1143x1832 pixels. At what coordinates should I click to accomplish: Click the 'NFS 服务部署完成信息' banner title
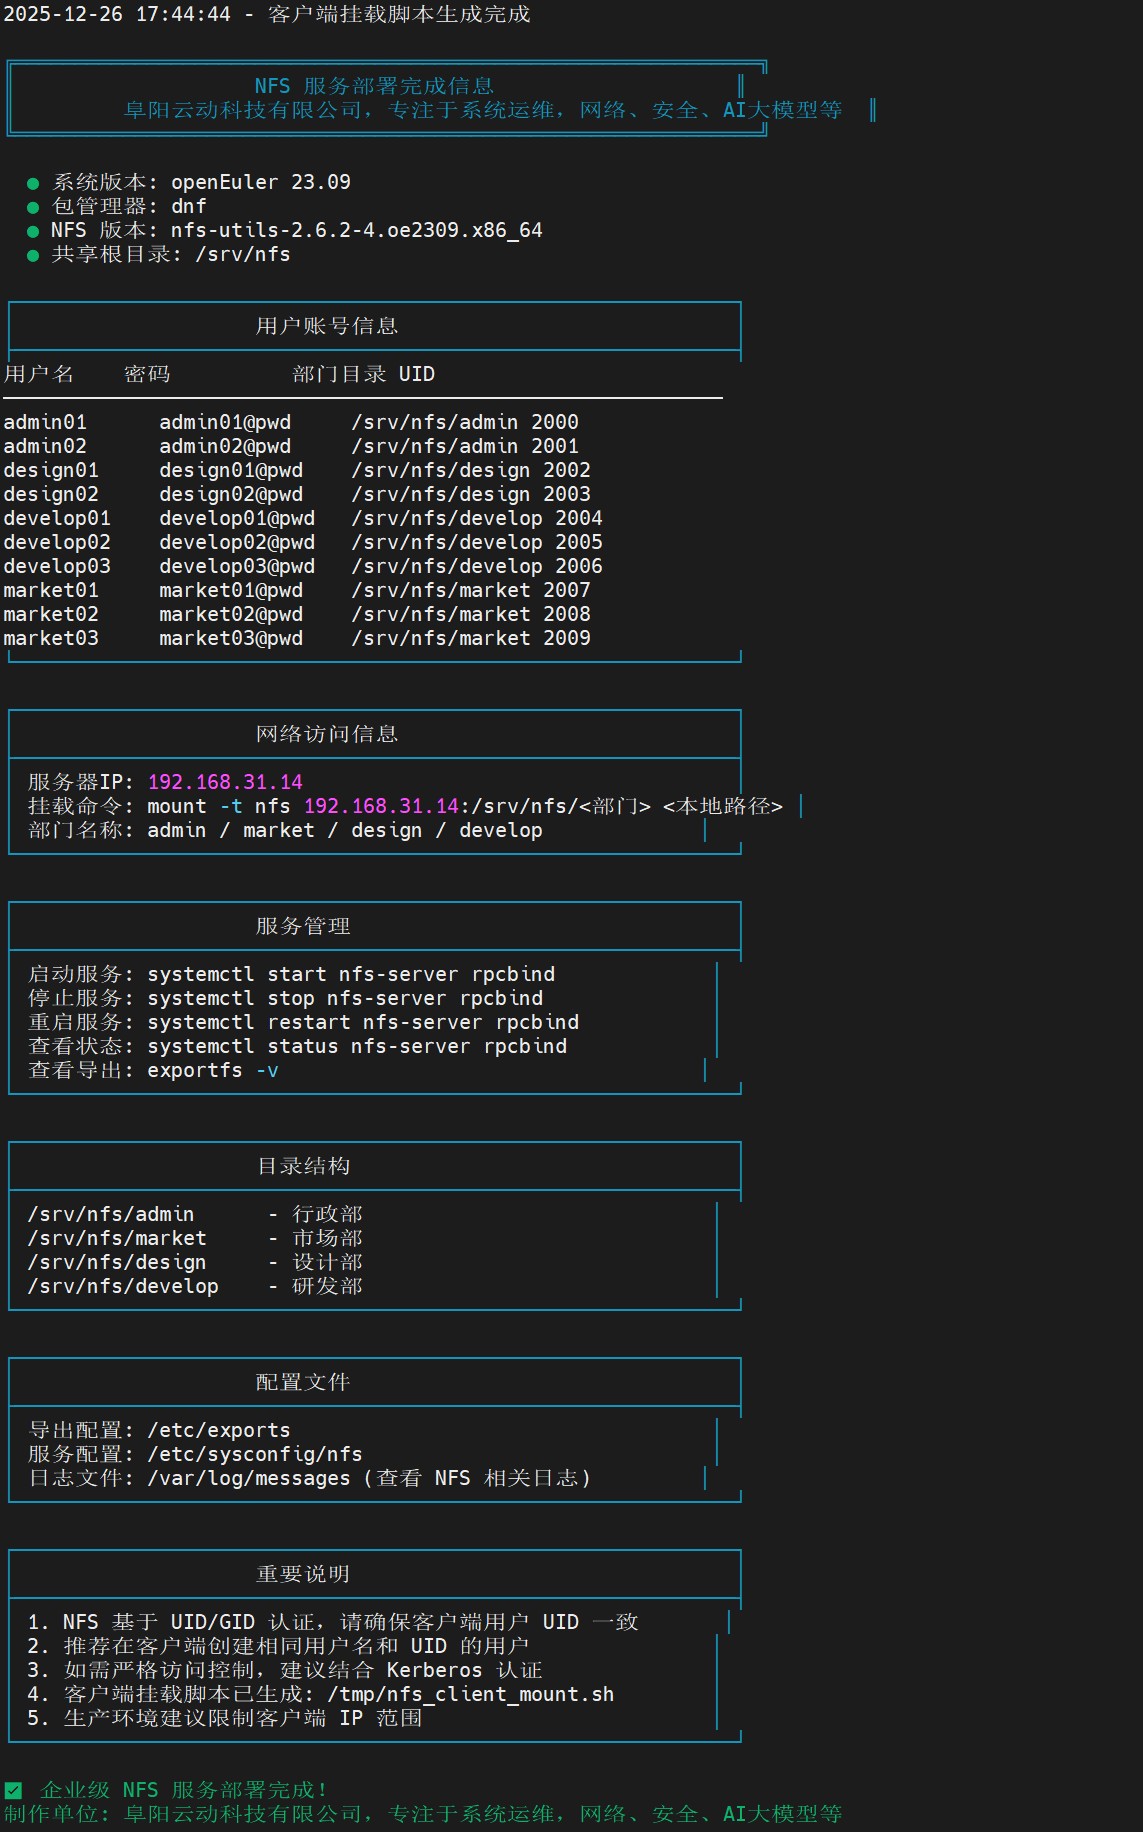(x=375, y=86)
